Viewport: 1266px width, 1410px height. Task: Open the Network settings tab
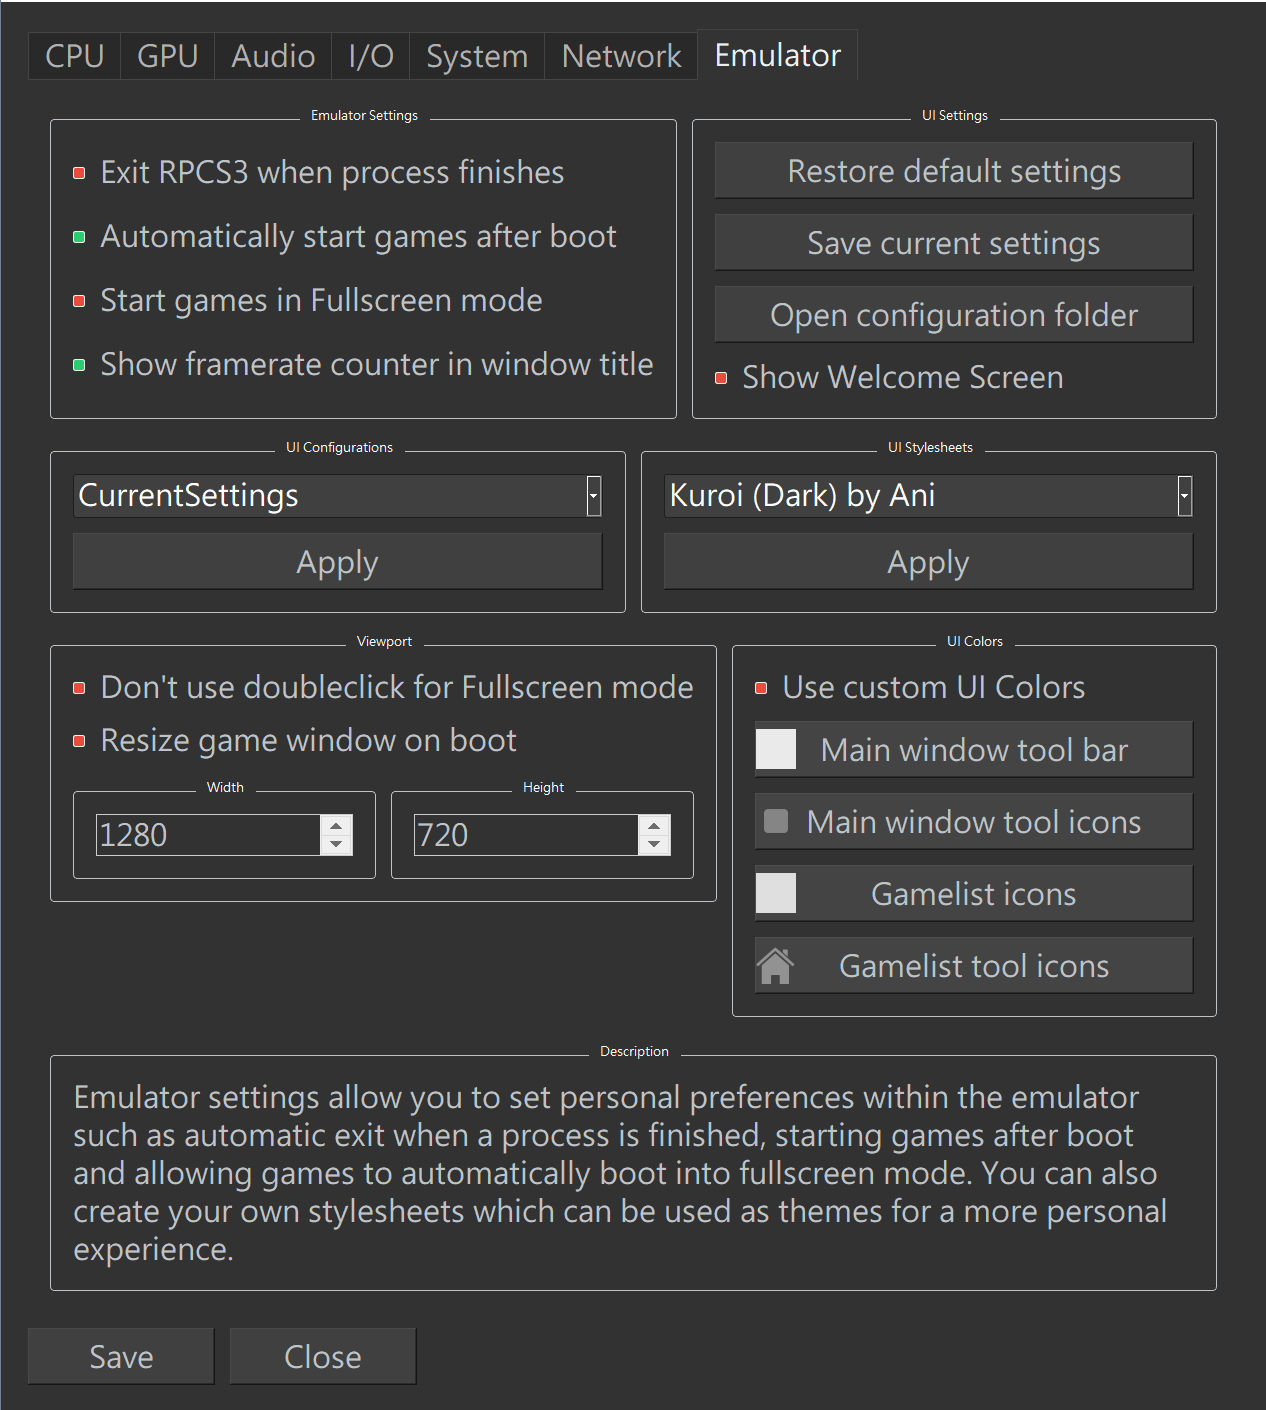coord(620,55)
